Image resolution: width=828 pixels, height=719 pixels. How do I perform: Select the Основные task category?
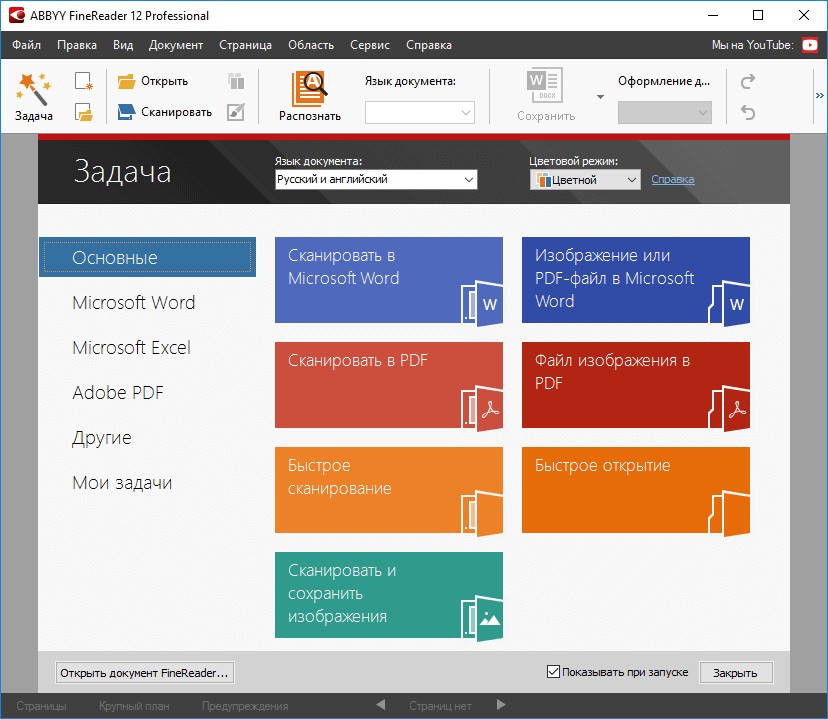tap(147, 257)
